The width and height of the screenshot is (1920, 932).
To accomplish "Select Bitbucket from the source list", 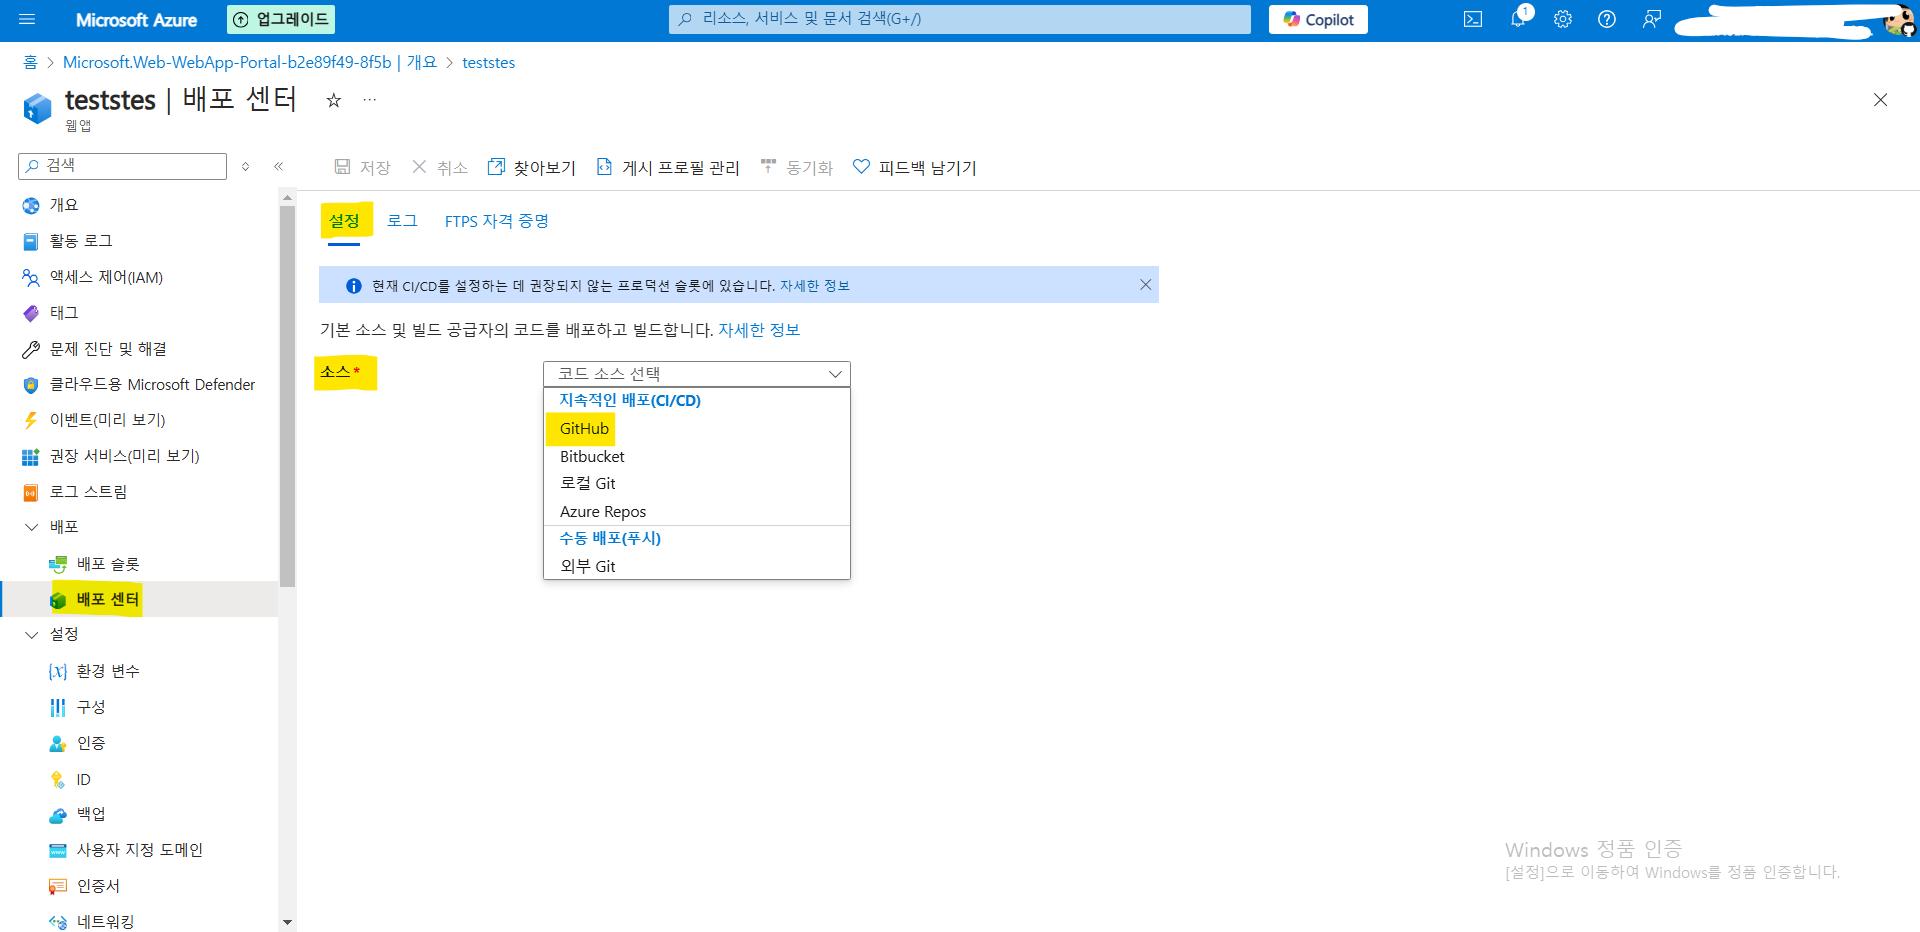I will (x=697, y=457).
